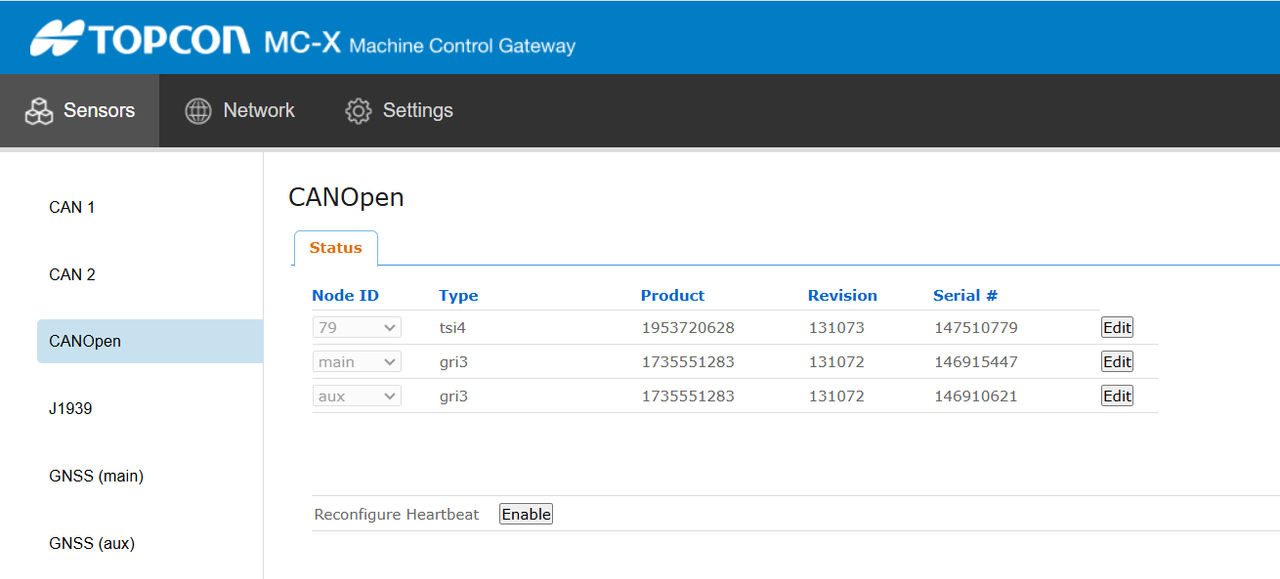Open J1939 sensor page

71,408
